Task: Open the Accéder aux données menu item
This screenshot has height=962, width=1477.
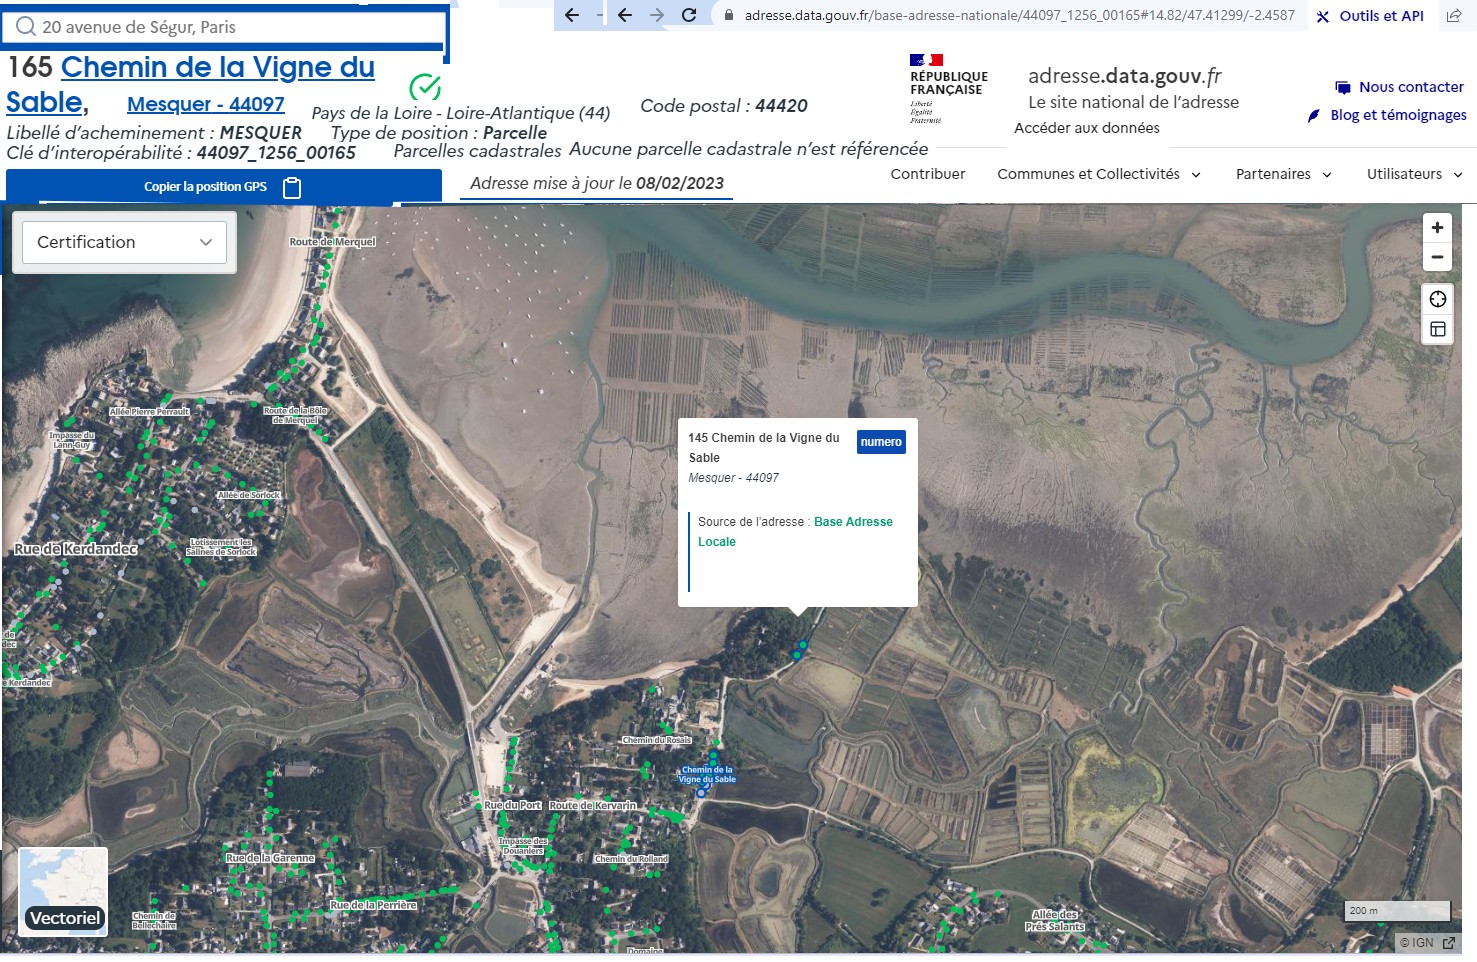Action: 1087,128
